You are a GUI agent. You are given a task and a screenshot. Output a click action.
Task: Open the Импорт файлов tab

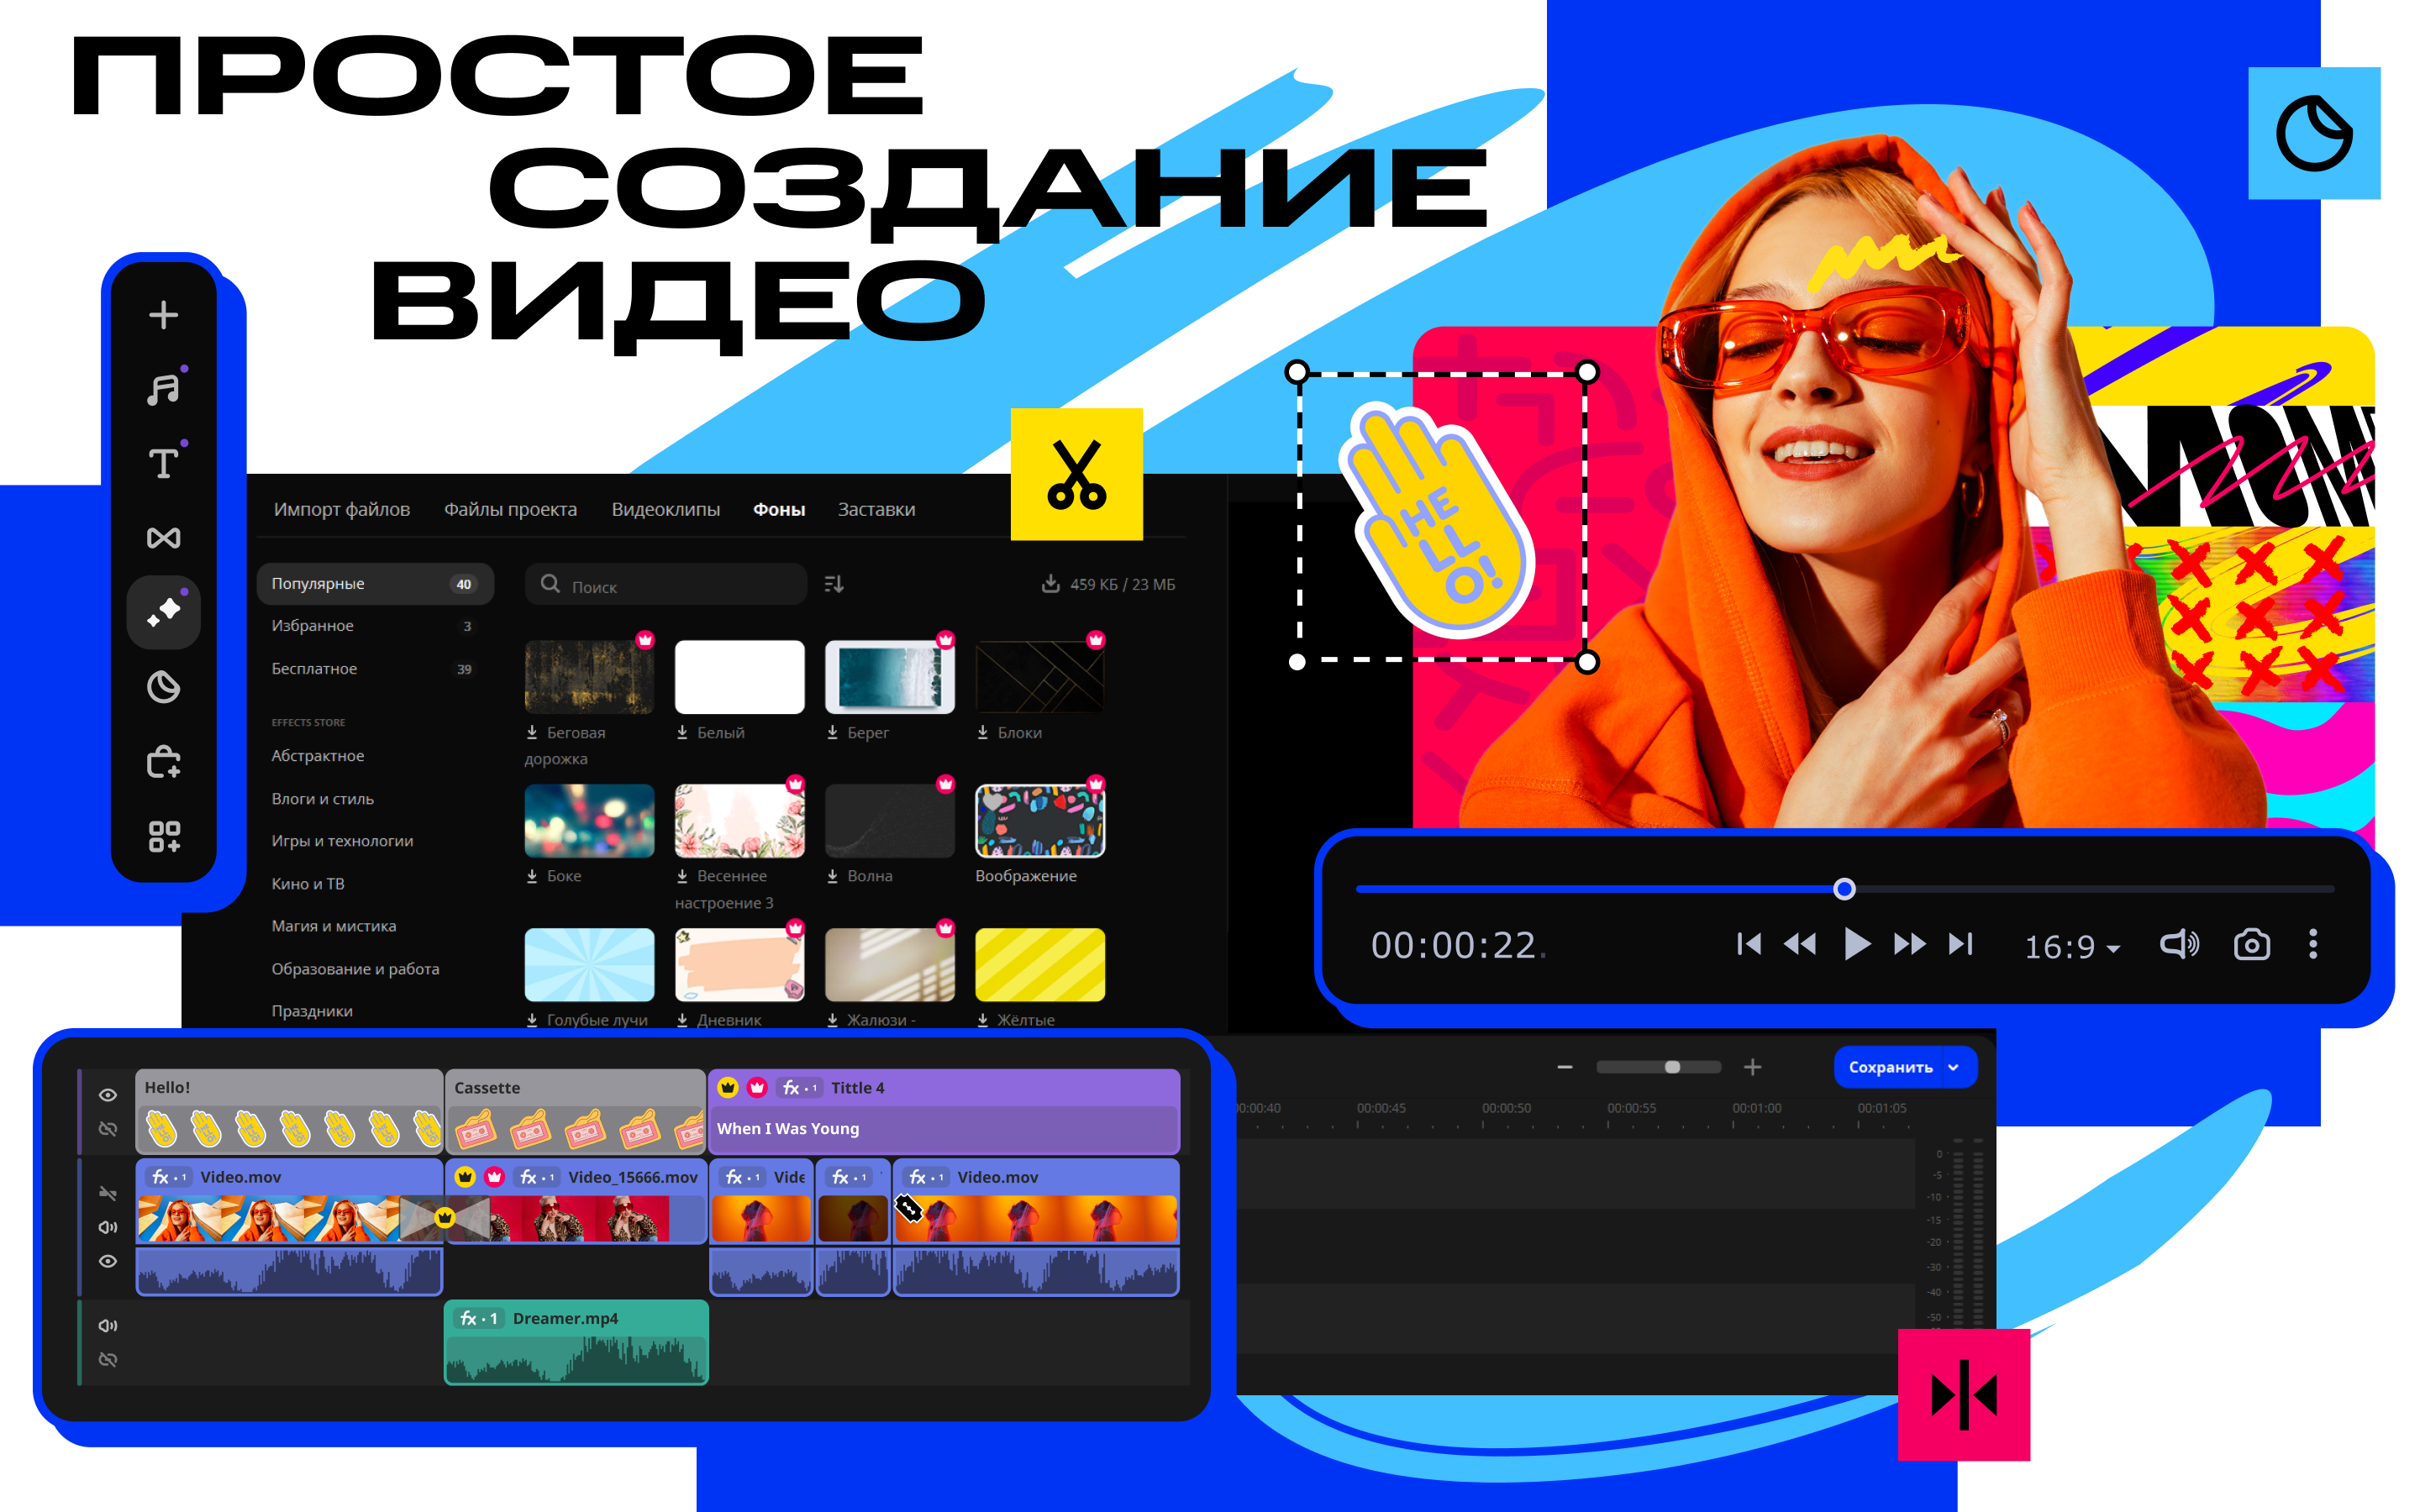click(342, 509)
